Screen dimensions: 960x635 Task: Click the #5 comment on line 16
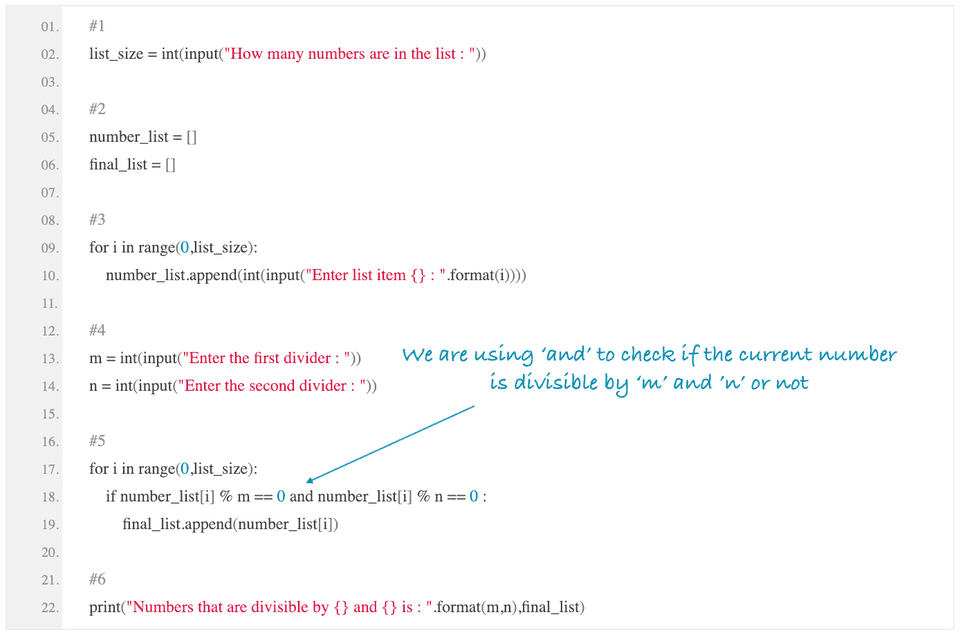[97, 441]
